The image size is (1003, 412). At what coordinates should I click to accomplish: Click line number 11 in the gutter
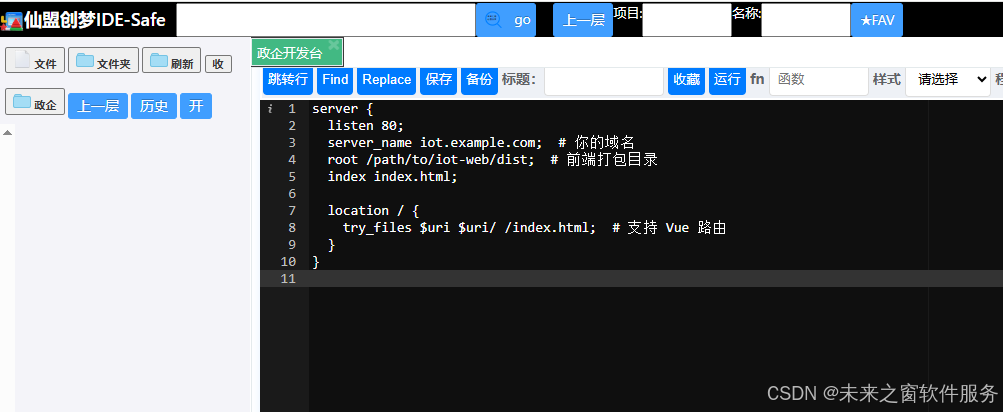288,278
